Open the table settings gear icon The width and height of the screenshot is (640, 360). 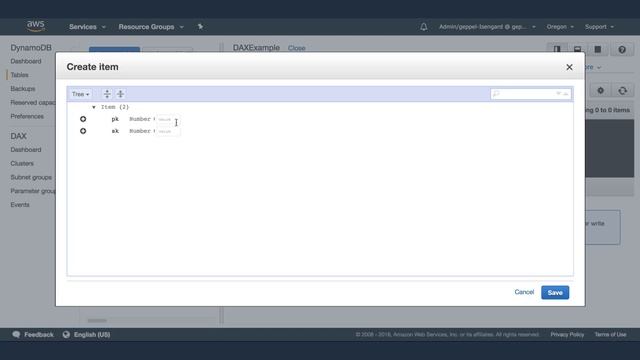(600, 91)
